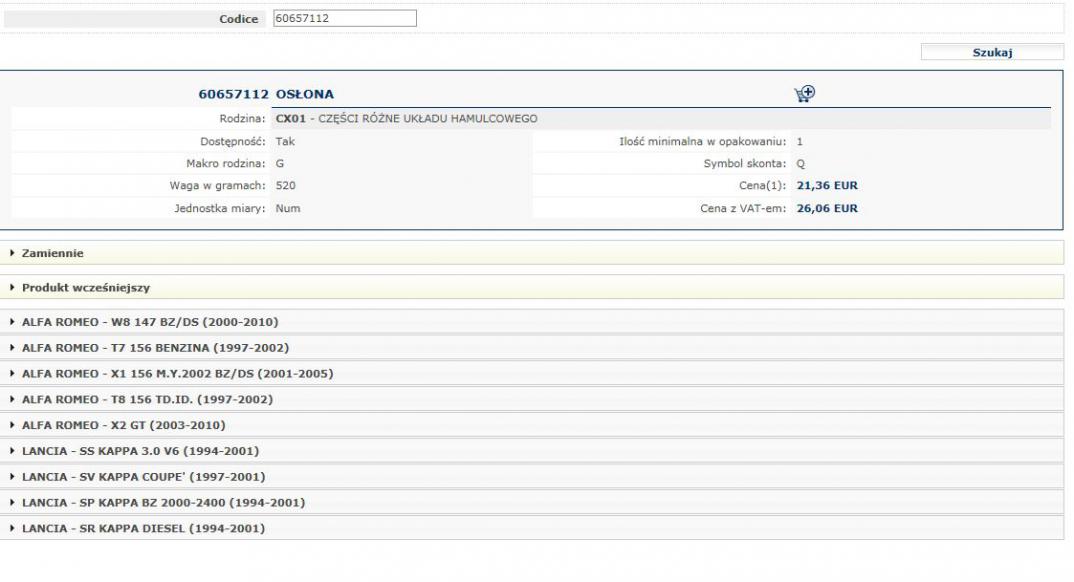Click the Symbol skonta value Q
The width and height of the screenshot is (1074, 582).
click(801, 164)
